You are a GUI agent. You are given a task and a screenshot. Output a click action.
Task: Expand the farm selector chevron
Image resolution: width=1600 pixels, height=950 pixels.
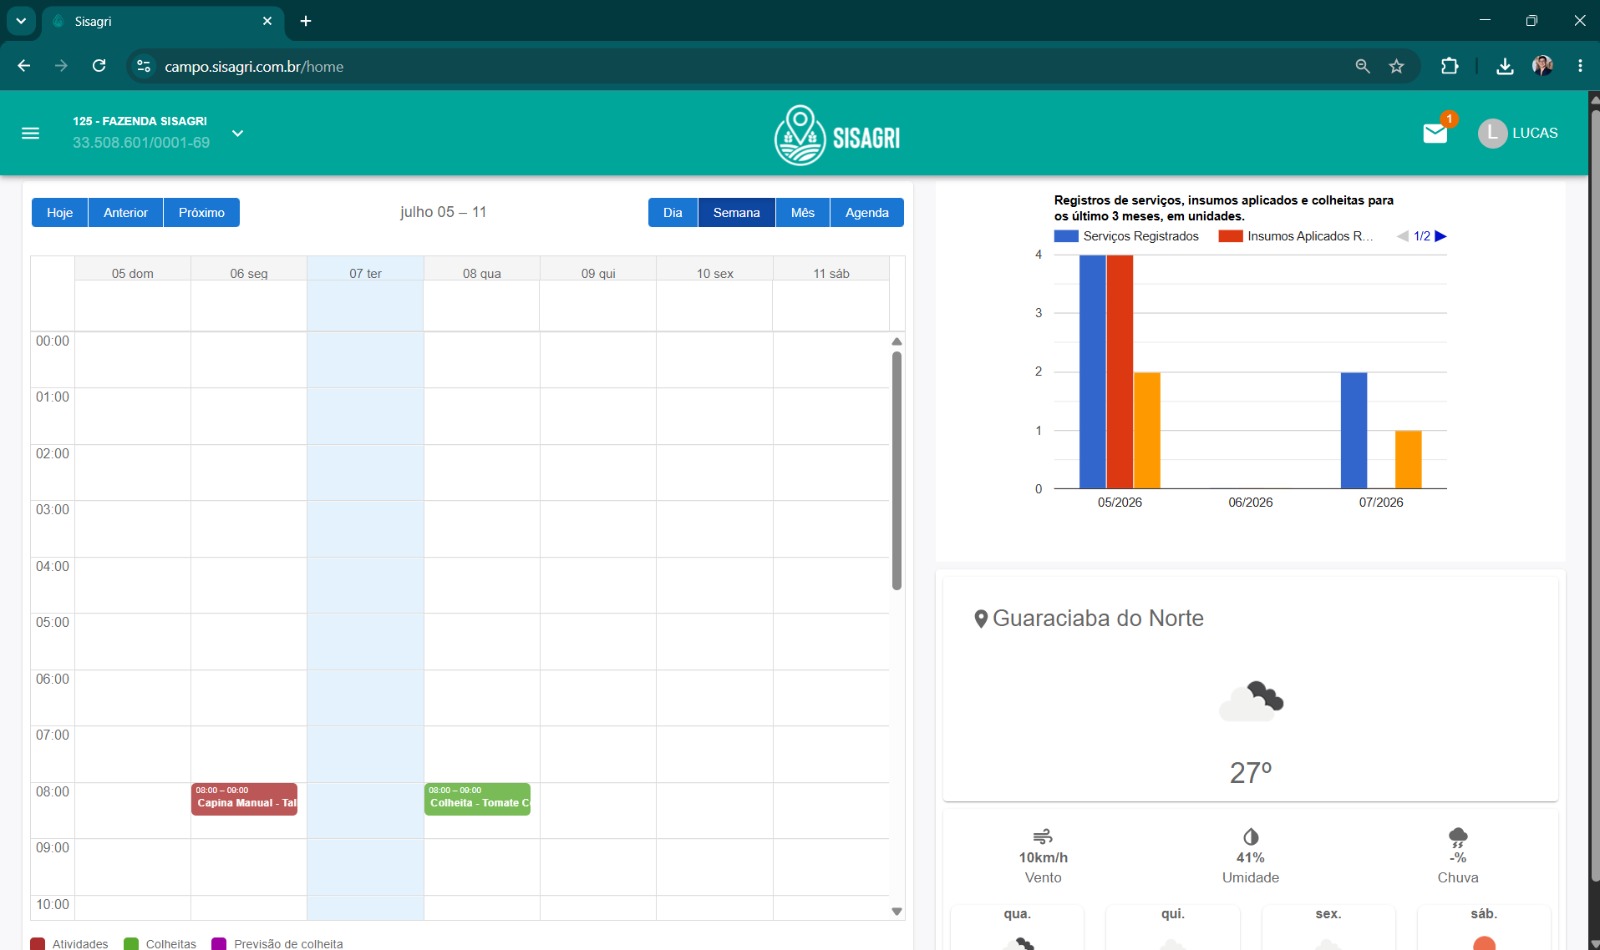click(x=237, y=133)
